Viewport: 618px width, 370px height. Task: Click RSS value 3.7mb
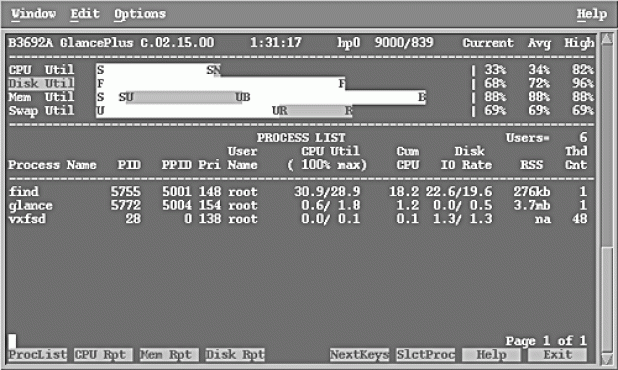532,205
